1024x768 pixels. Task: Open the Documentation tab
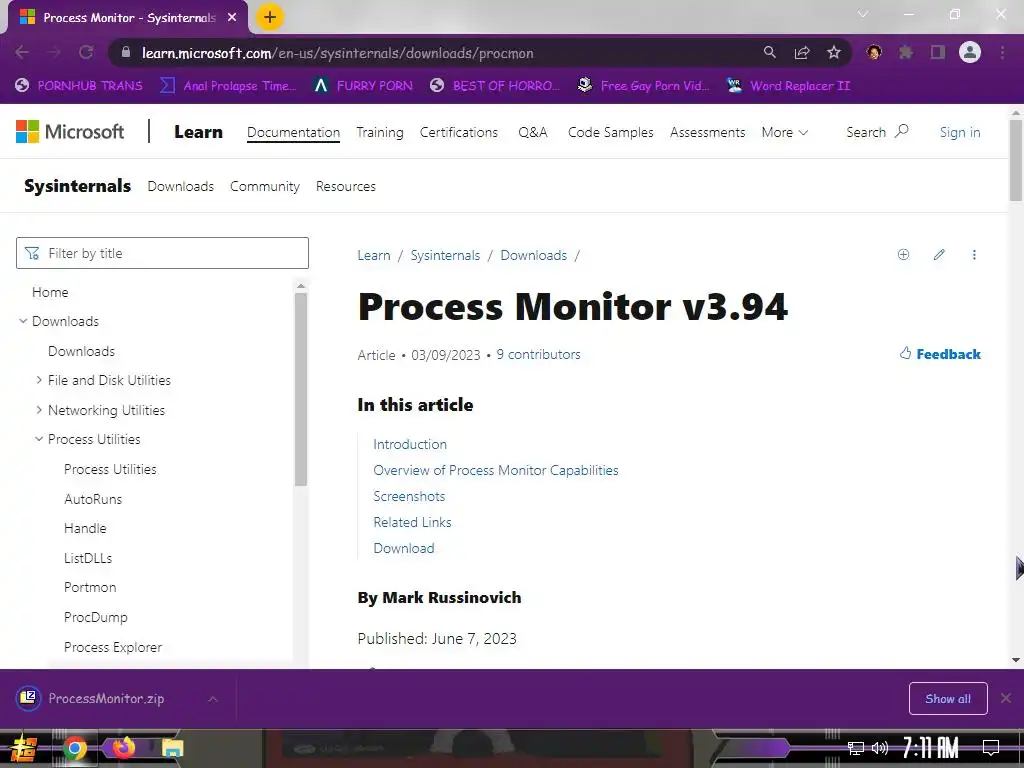(293, 132)
